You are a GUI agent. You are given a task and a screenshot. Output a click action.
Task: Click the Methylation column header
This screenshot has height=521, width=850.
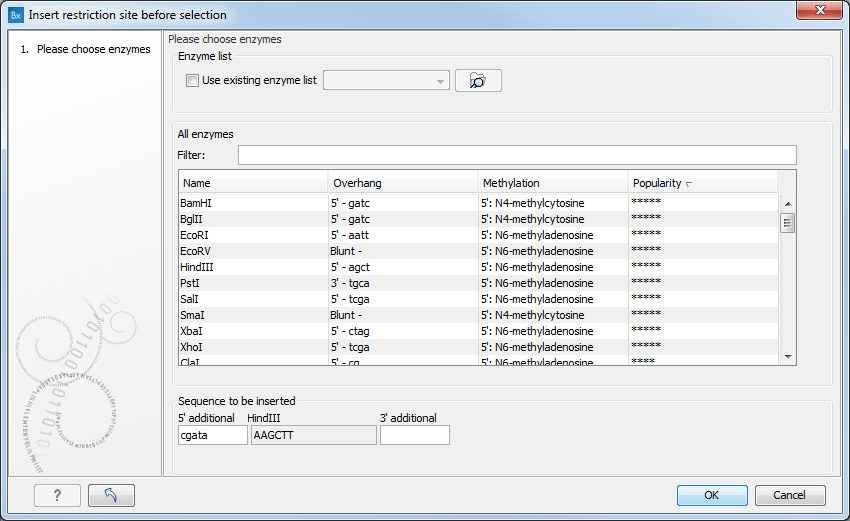(553, 183)
